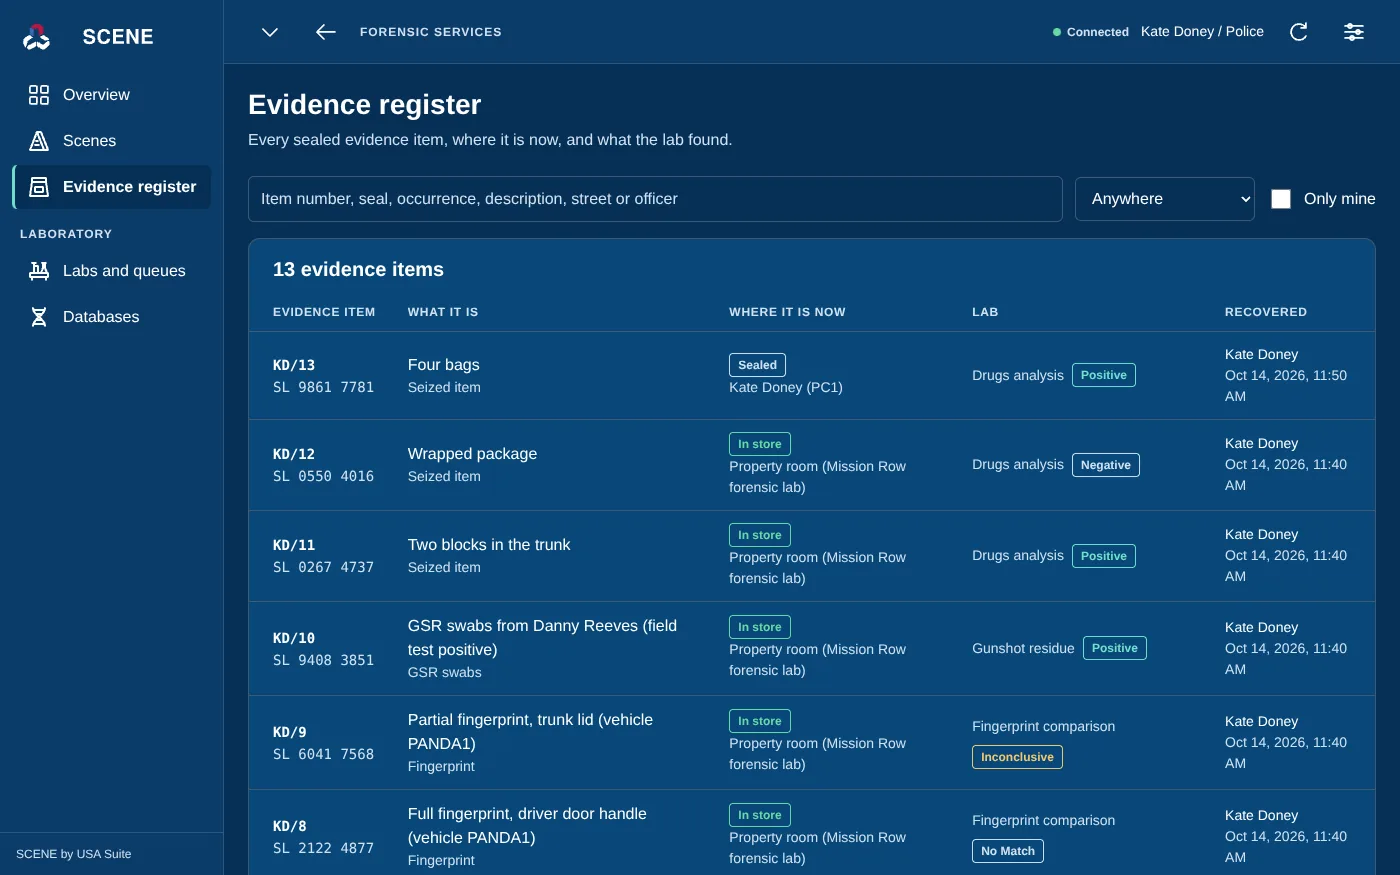Click Two blocks in the trunk text

click(x=489, y=545)
